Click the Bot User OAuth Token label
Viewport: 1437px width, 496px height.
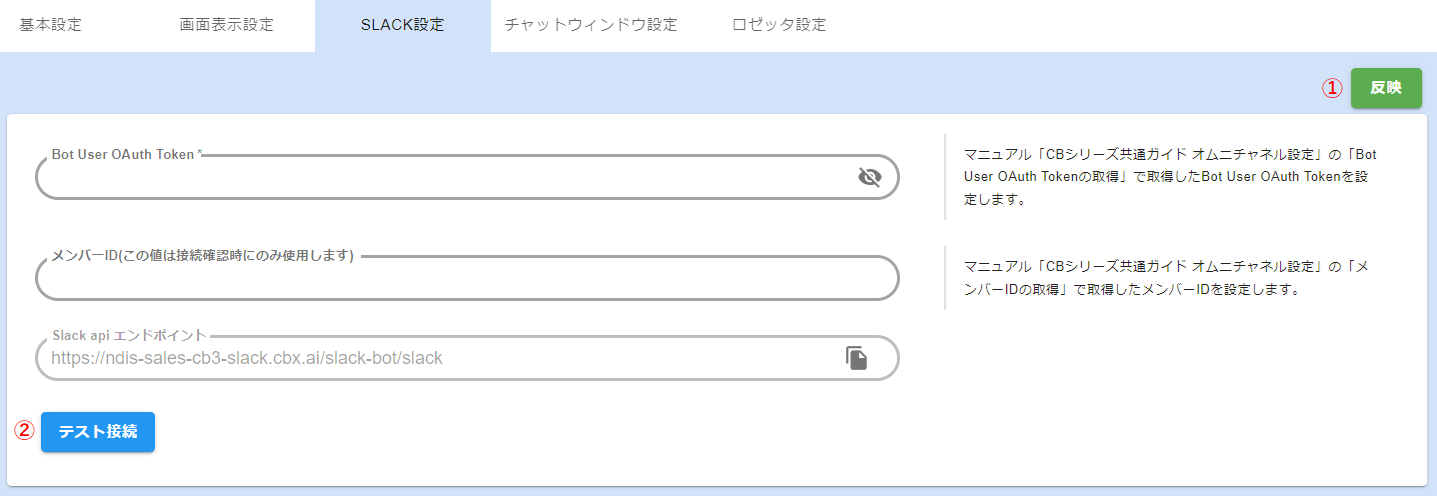[123, 155]
